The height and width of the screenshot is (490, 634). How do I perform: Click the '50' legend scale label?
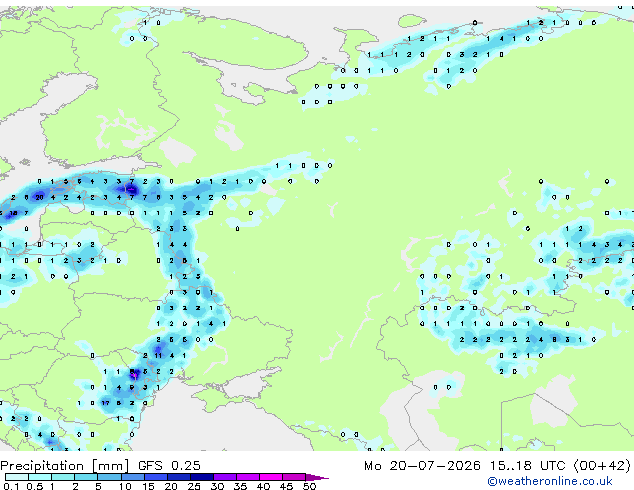pos(309,486)
